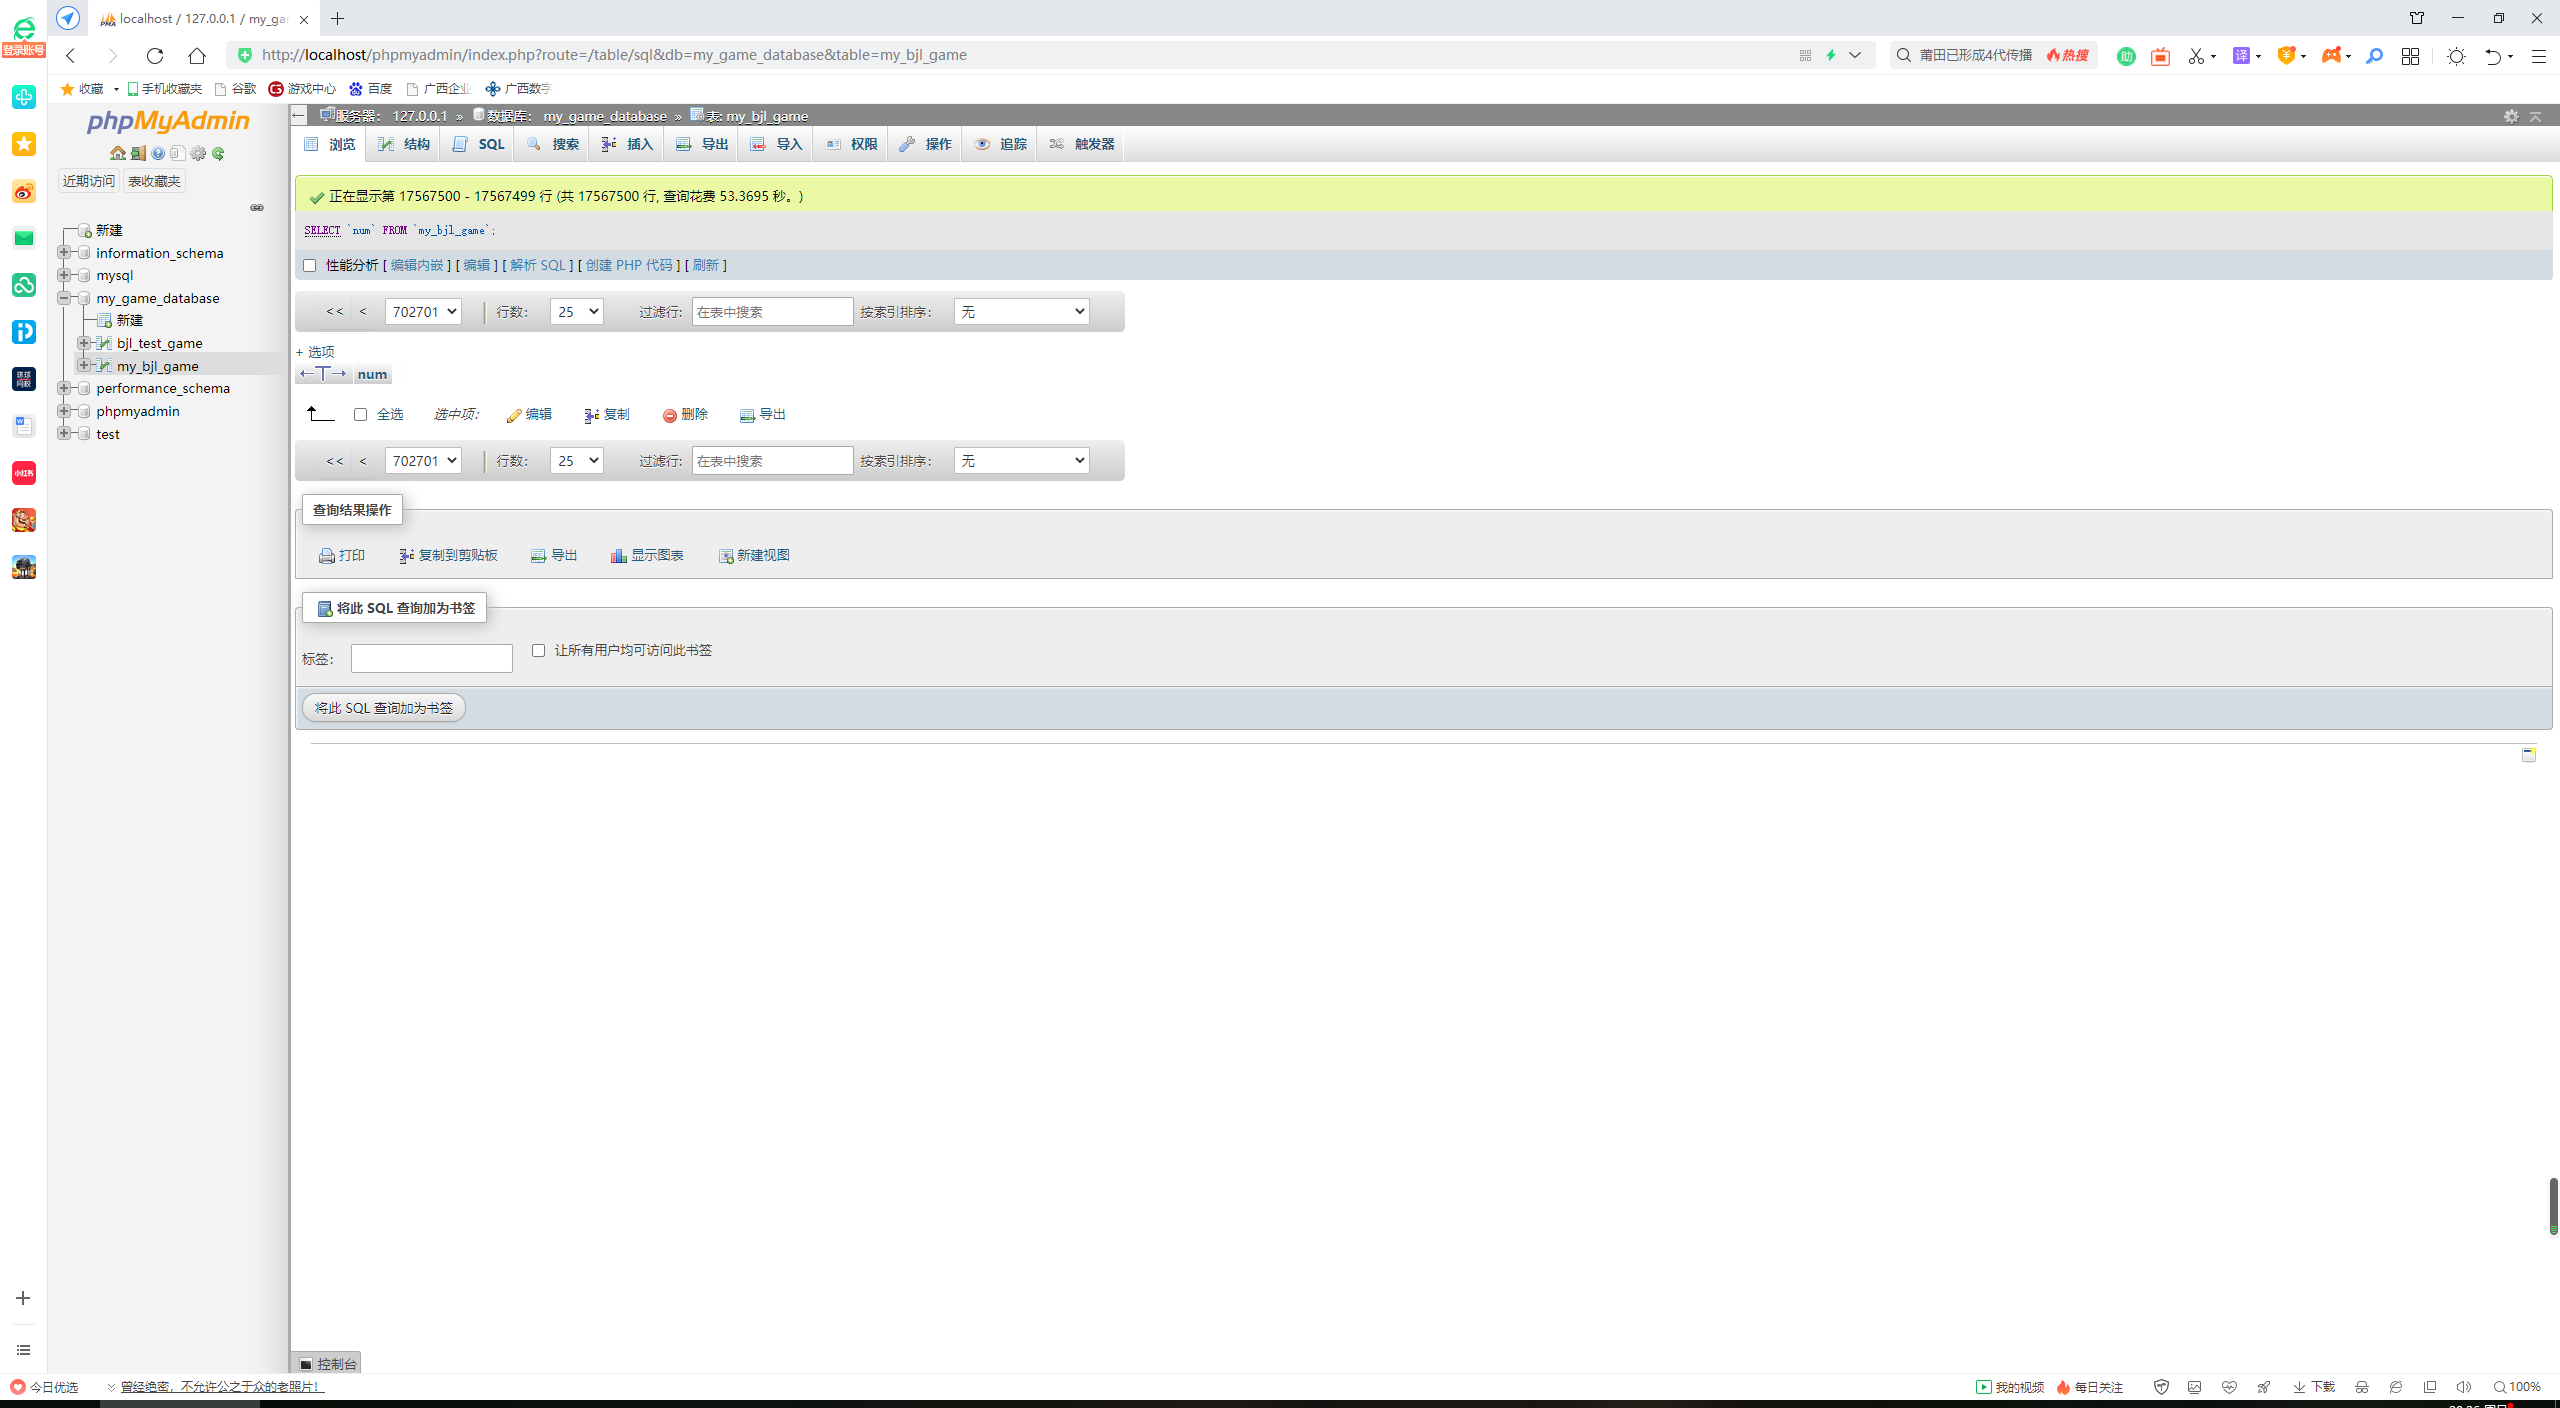Click the Display chart icon
Image resolution: width=2560 pixels, height=1408 pixels.
pos(619,556)
